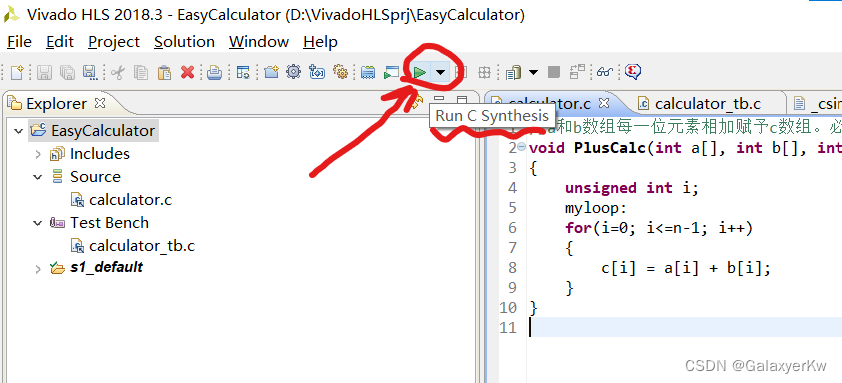
Task: Select the Explorer panel tab
Action: coord(56,103)
